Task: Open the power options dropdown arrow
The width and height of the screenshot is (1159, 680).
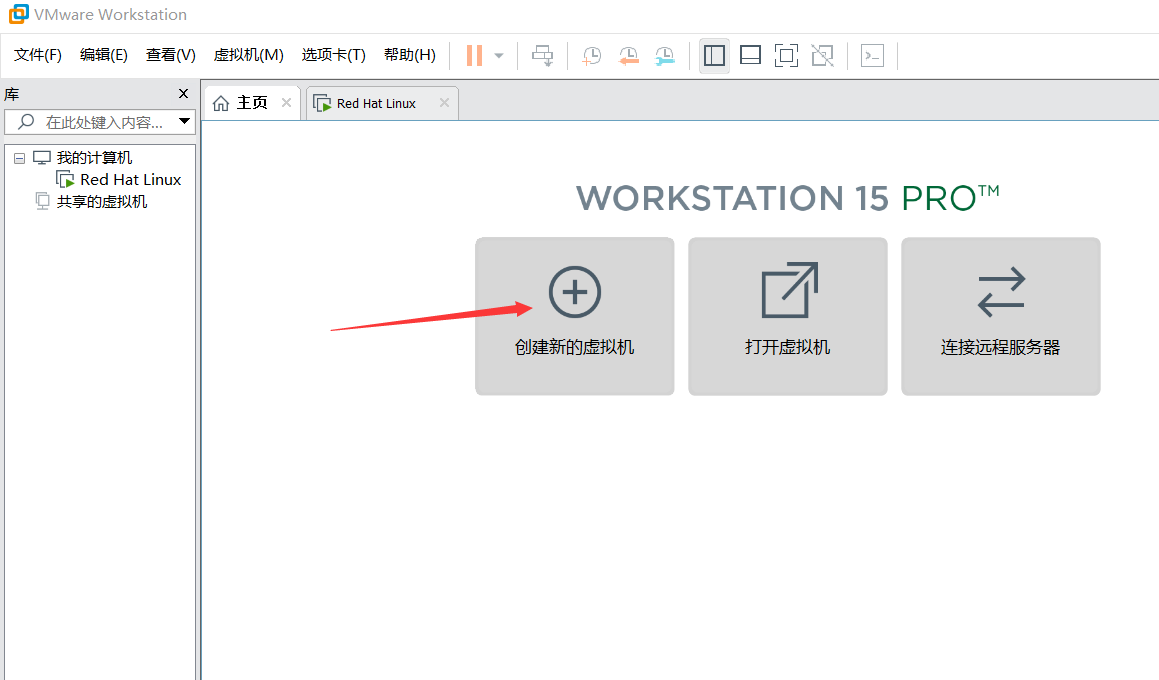Action: (499, 55)
